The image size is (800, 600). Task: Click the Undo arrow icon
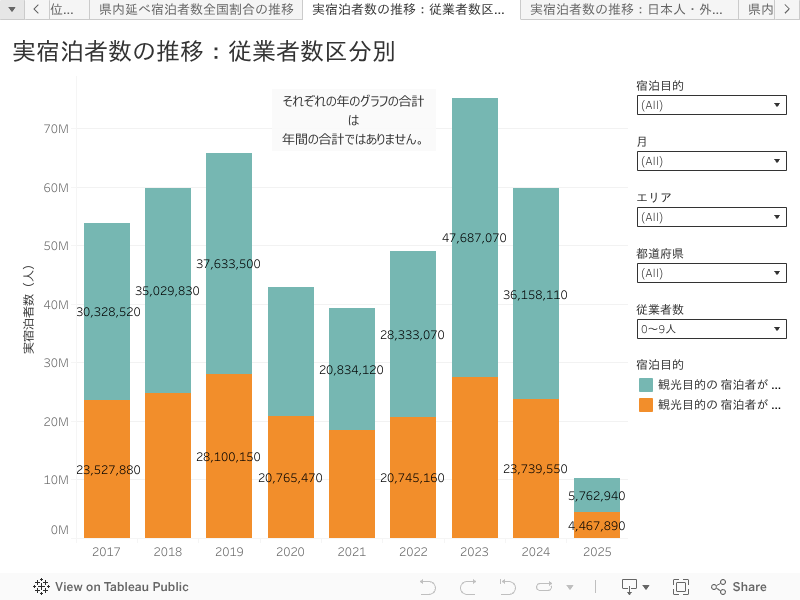click(428, 587)
